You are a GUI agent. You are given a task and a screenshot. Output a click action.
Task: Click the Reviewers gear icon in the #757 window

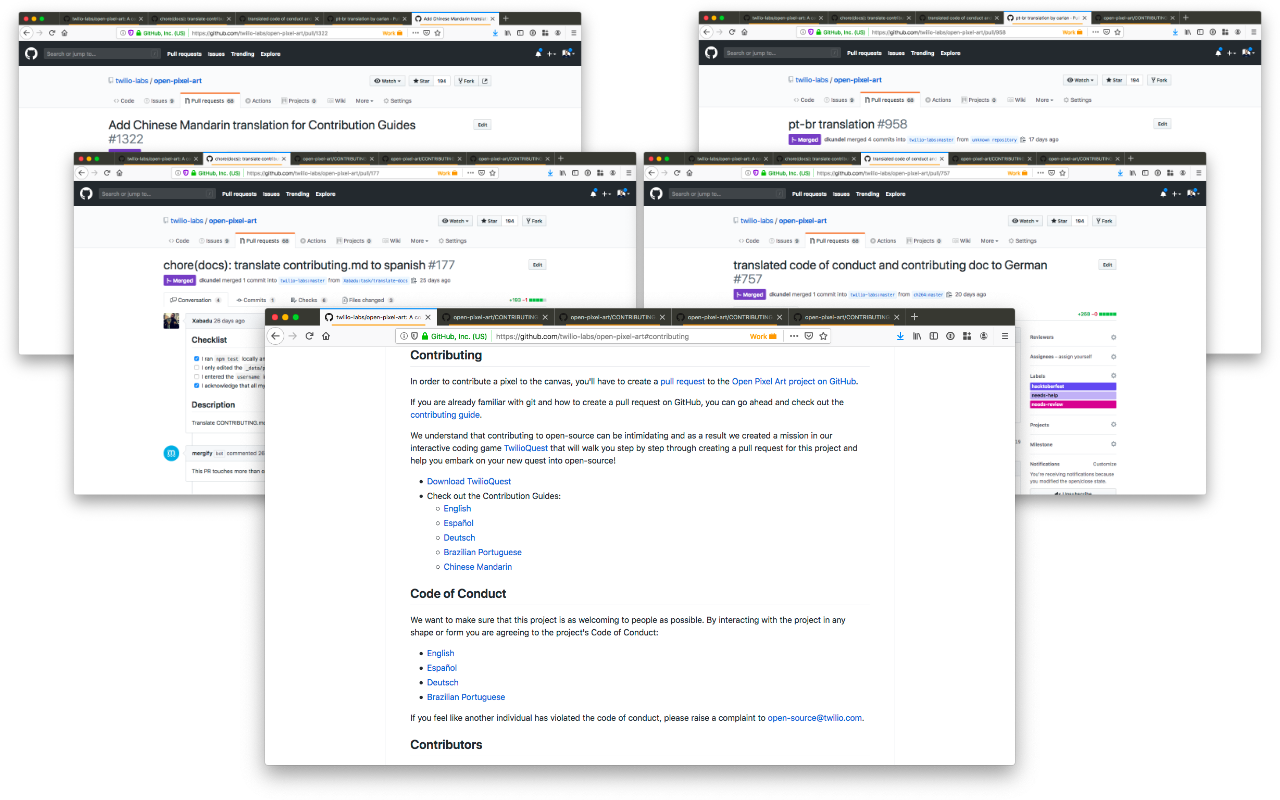tap(1113, 337)
